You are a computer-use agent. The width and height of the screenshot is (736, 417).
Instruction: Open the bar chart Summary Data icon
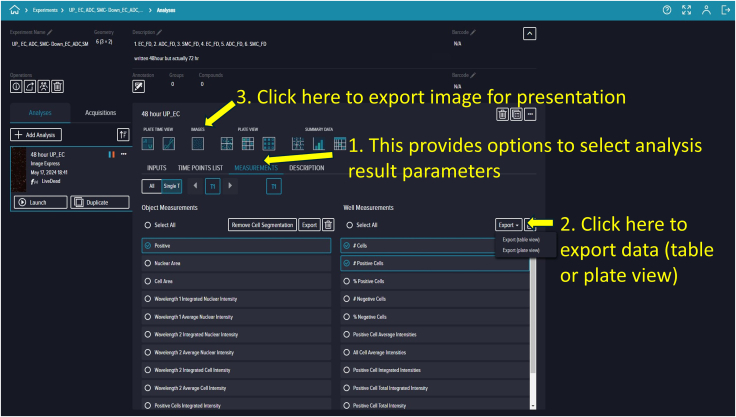click(319, 144)
